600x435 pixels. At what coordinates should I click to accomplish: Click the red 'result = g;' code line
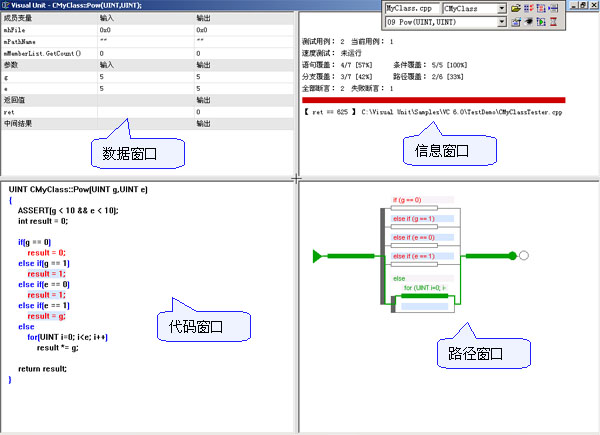click(x=46, y=316)
